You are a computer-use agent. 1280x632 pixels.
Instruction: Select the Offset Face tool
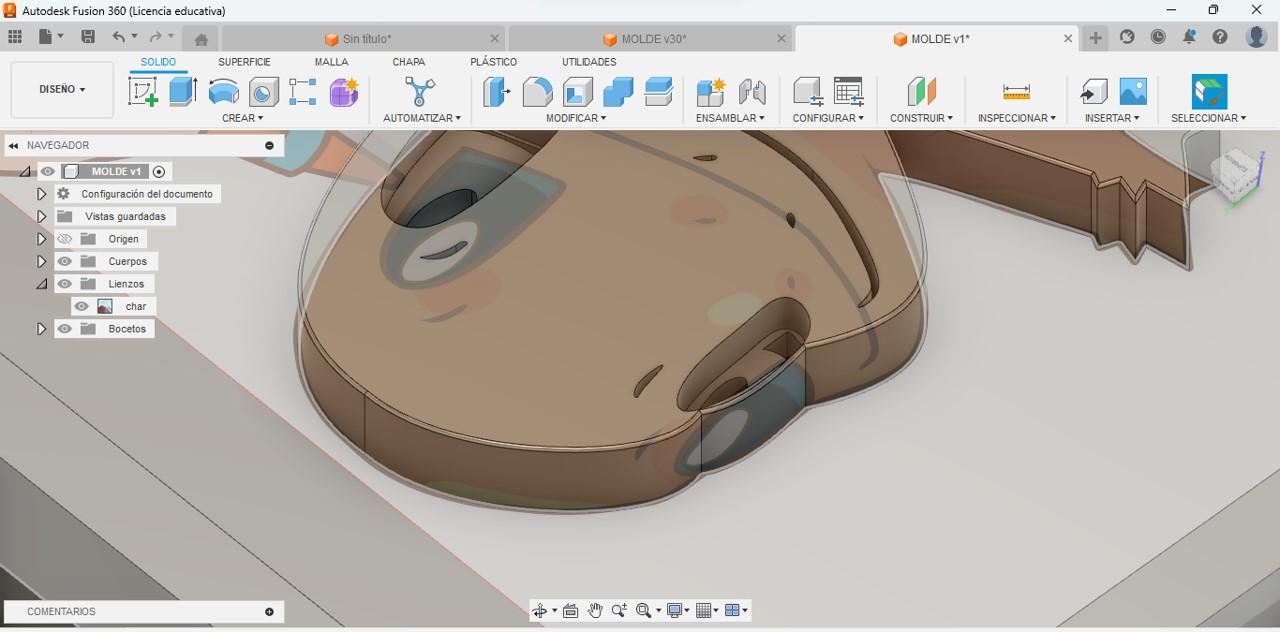[x=659, y=92]
